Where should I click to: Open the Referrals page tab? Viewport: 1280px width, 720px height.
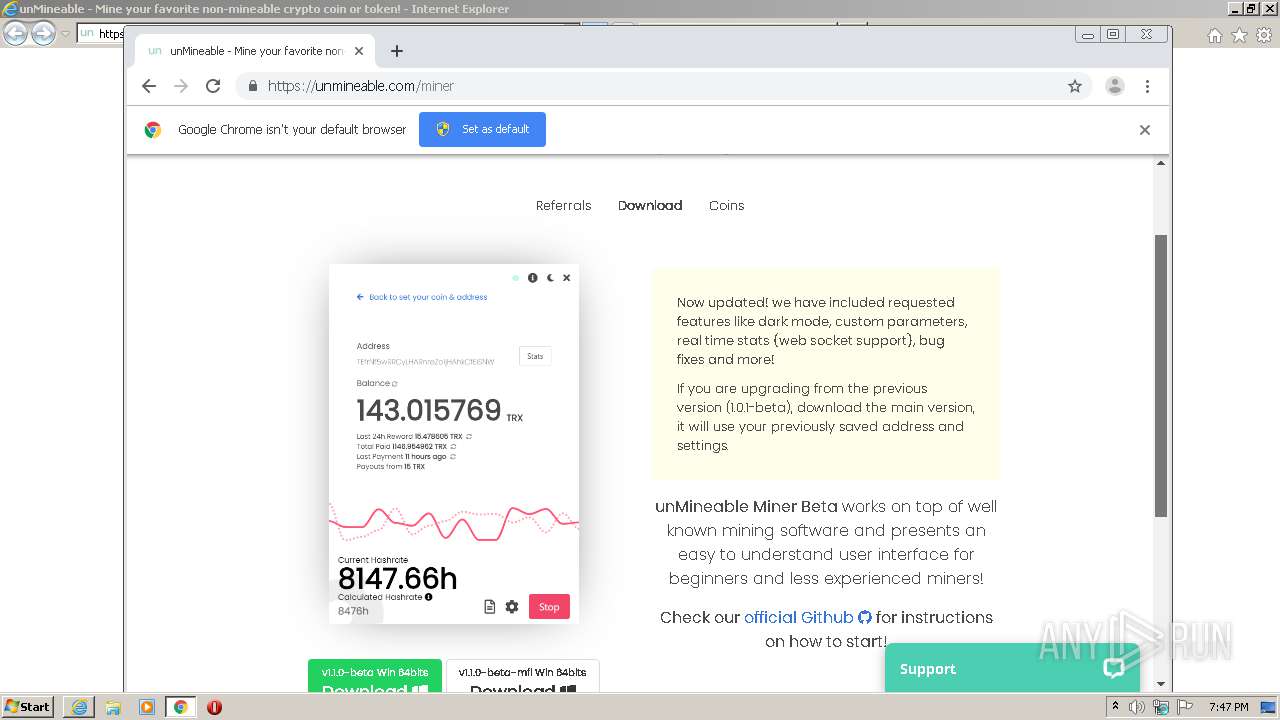pyautogui.click(x=564, y=205)
